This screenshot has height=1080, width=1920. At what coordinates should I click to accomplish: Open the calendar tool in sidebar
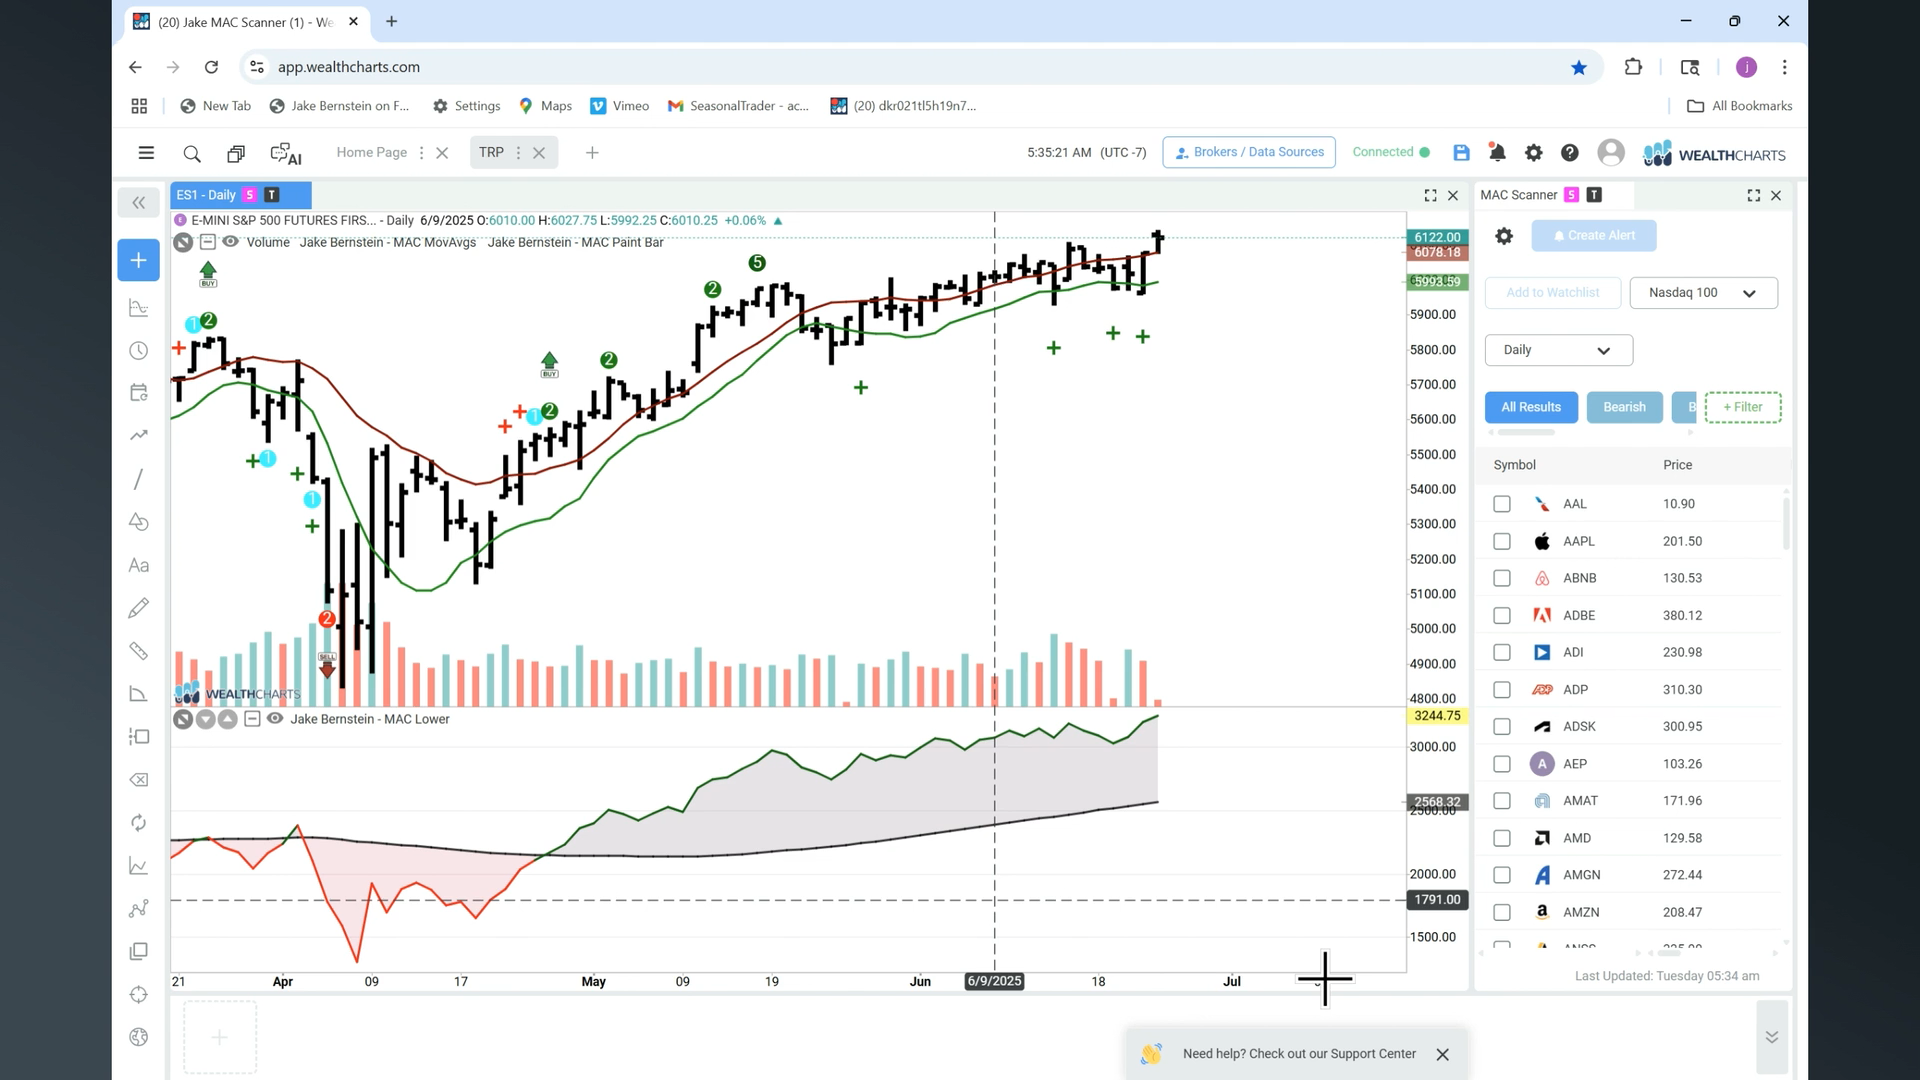point(139,393)
